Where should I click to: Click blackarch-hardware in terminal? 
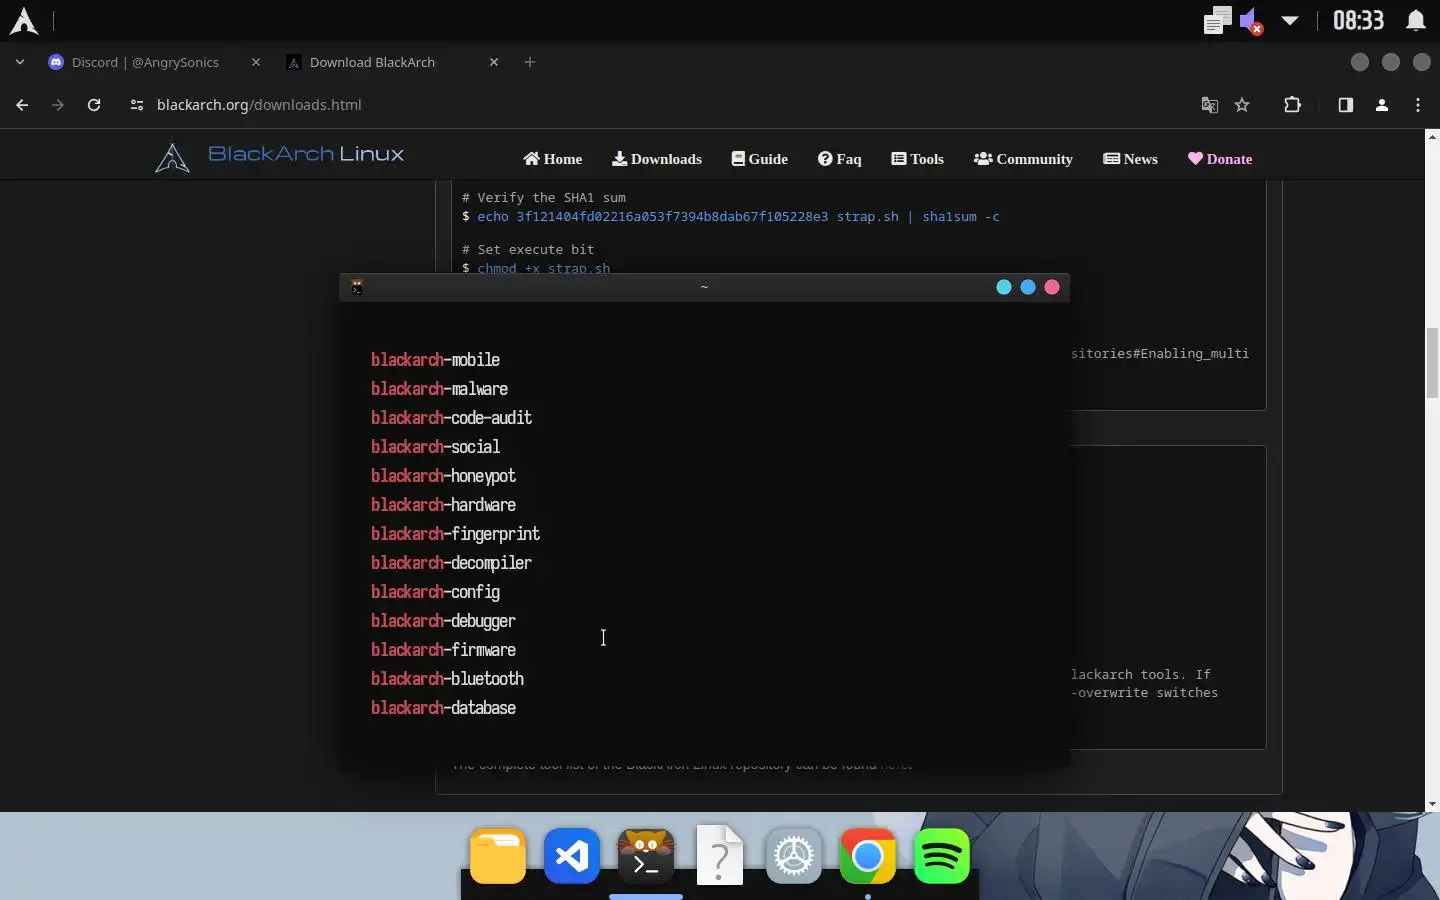click(443, 505)
